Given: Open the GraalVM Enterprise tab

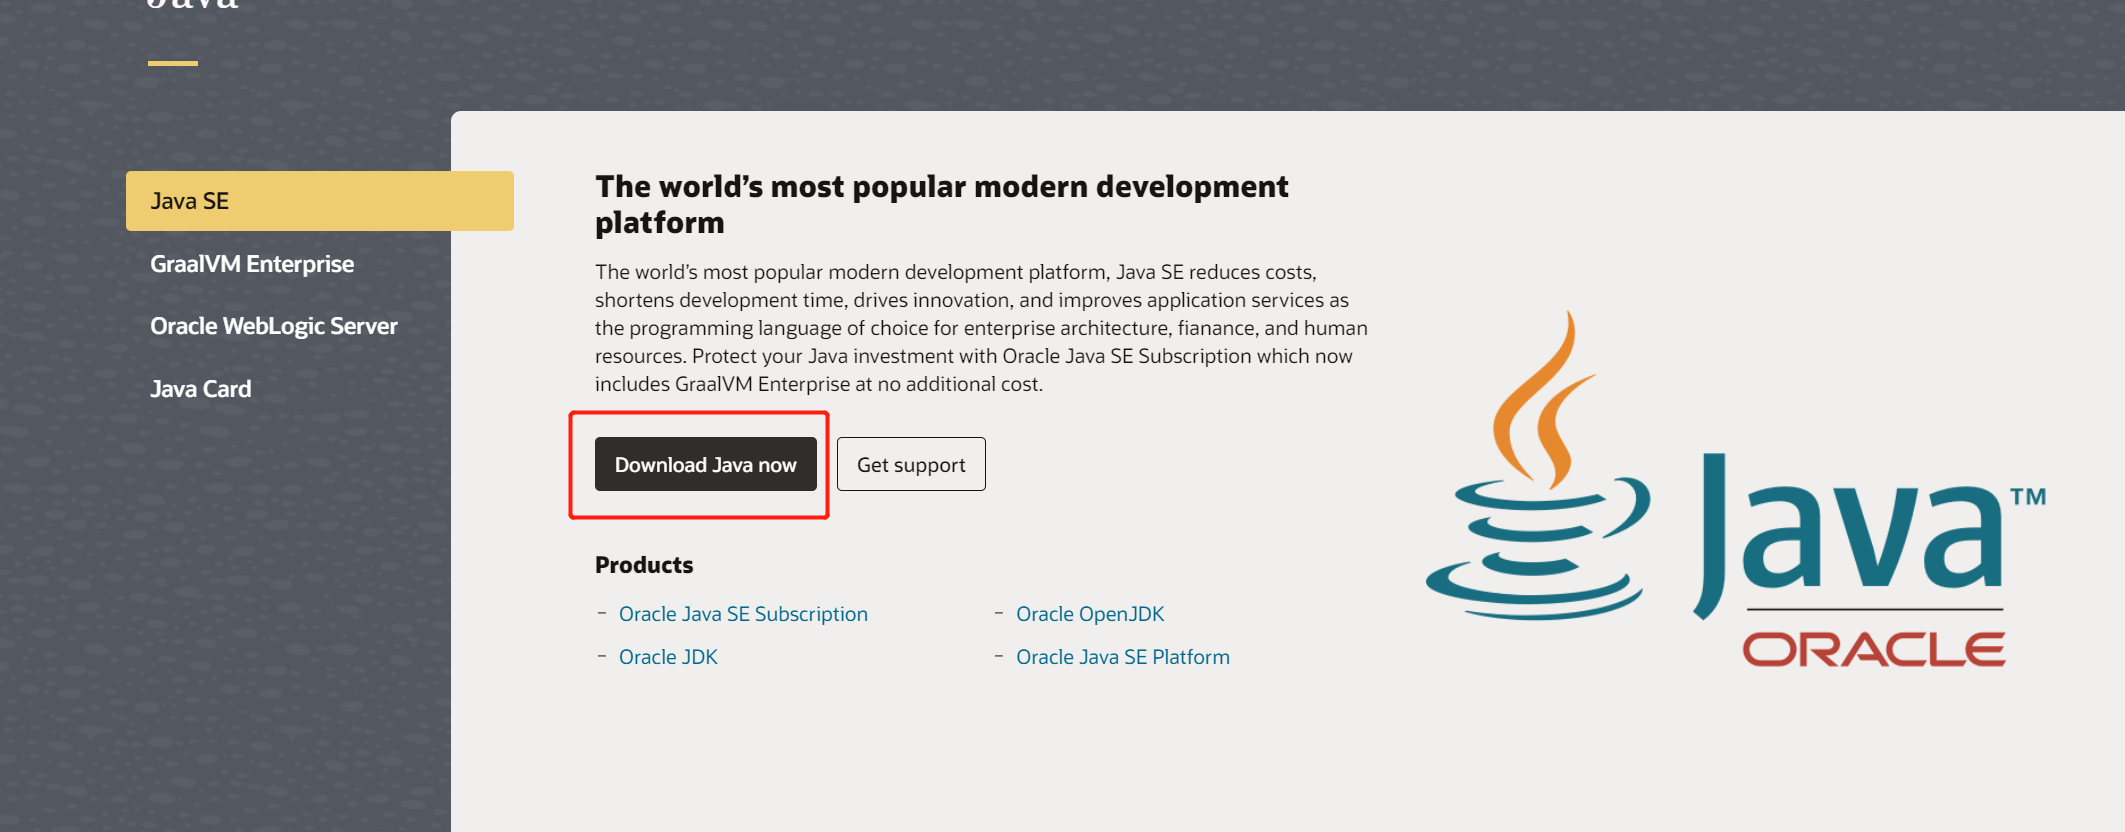Looking at the screenshot, I should tap(252, 264).
